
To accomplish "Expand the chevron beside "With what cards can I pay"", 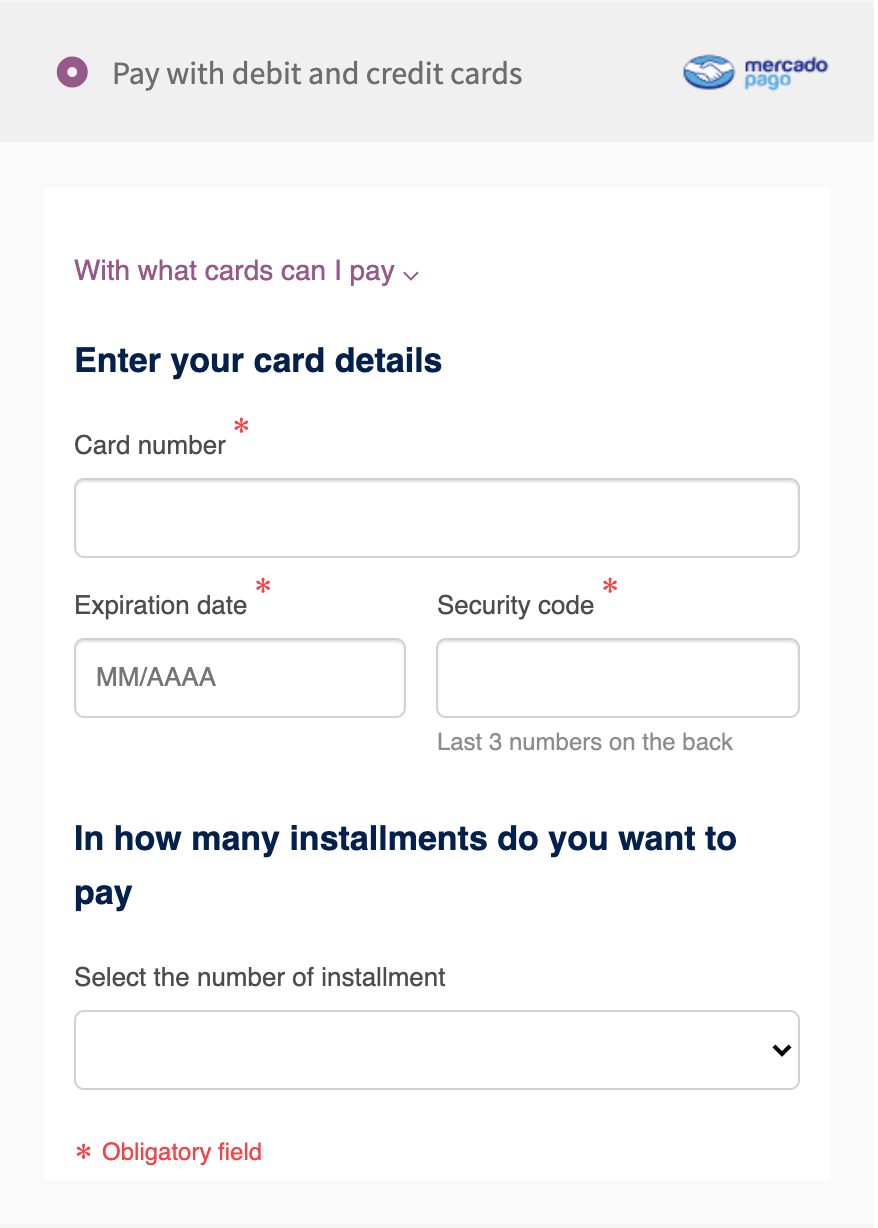I will click(x=410, y=275).
